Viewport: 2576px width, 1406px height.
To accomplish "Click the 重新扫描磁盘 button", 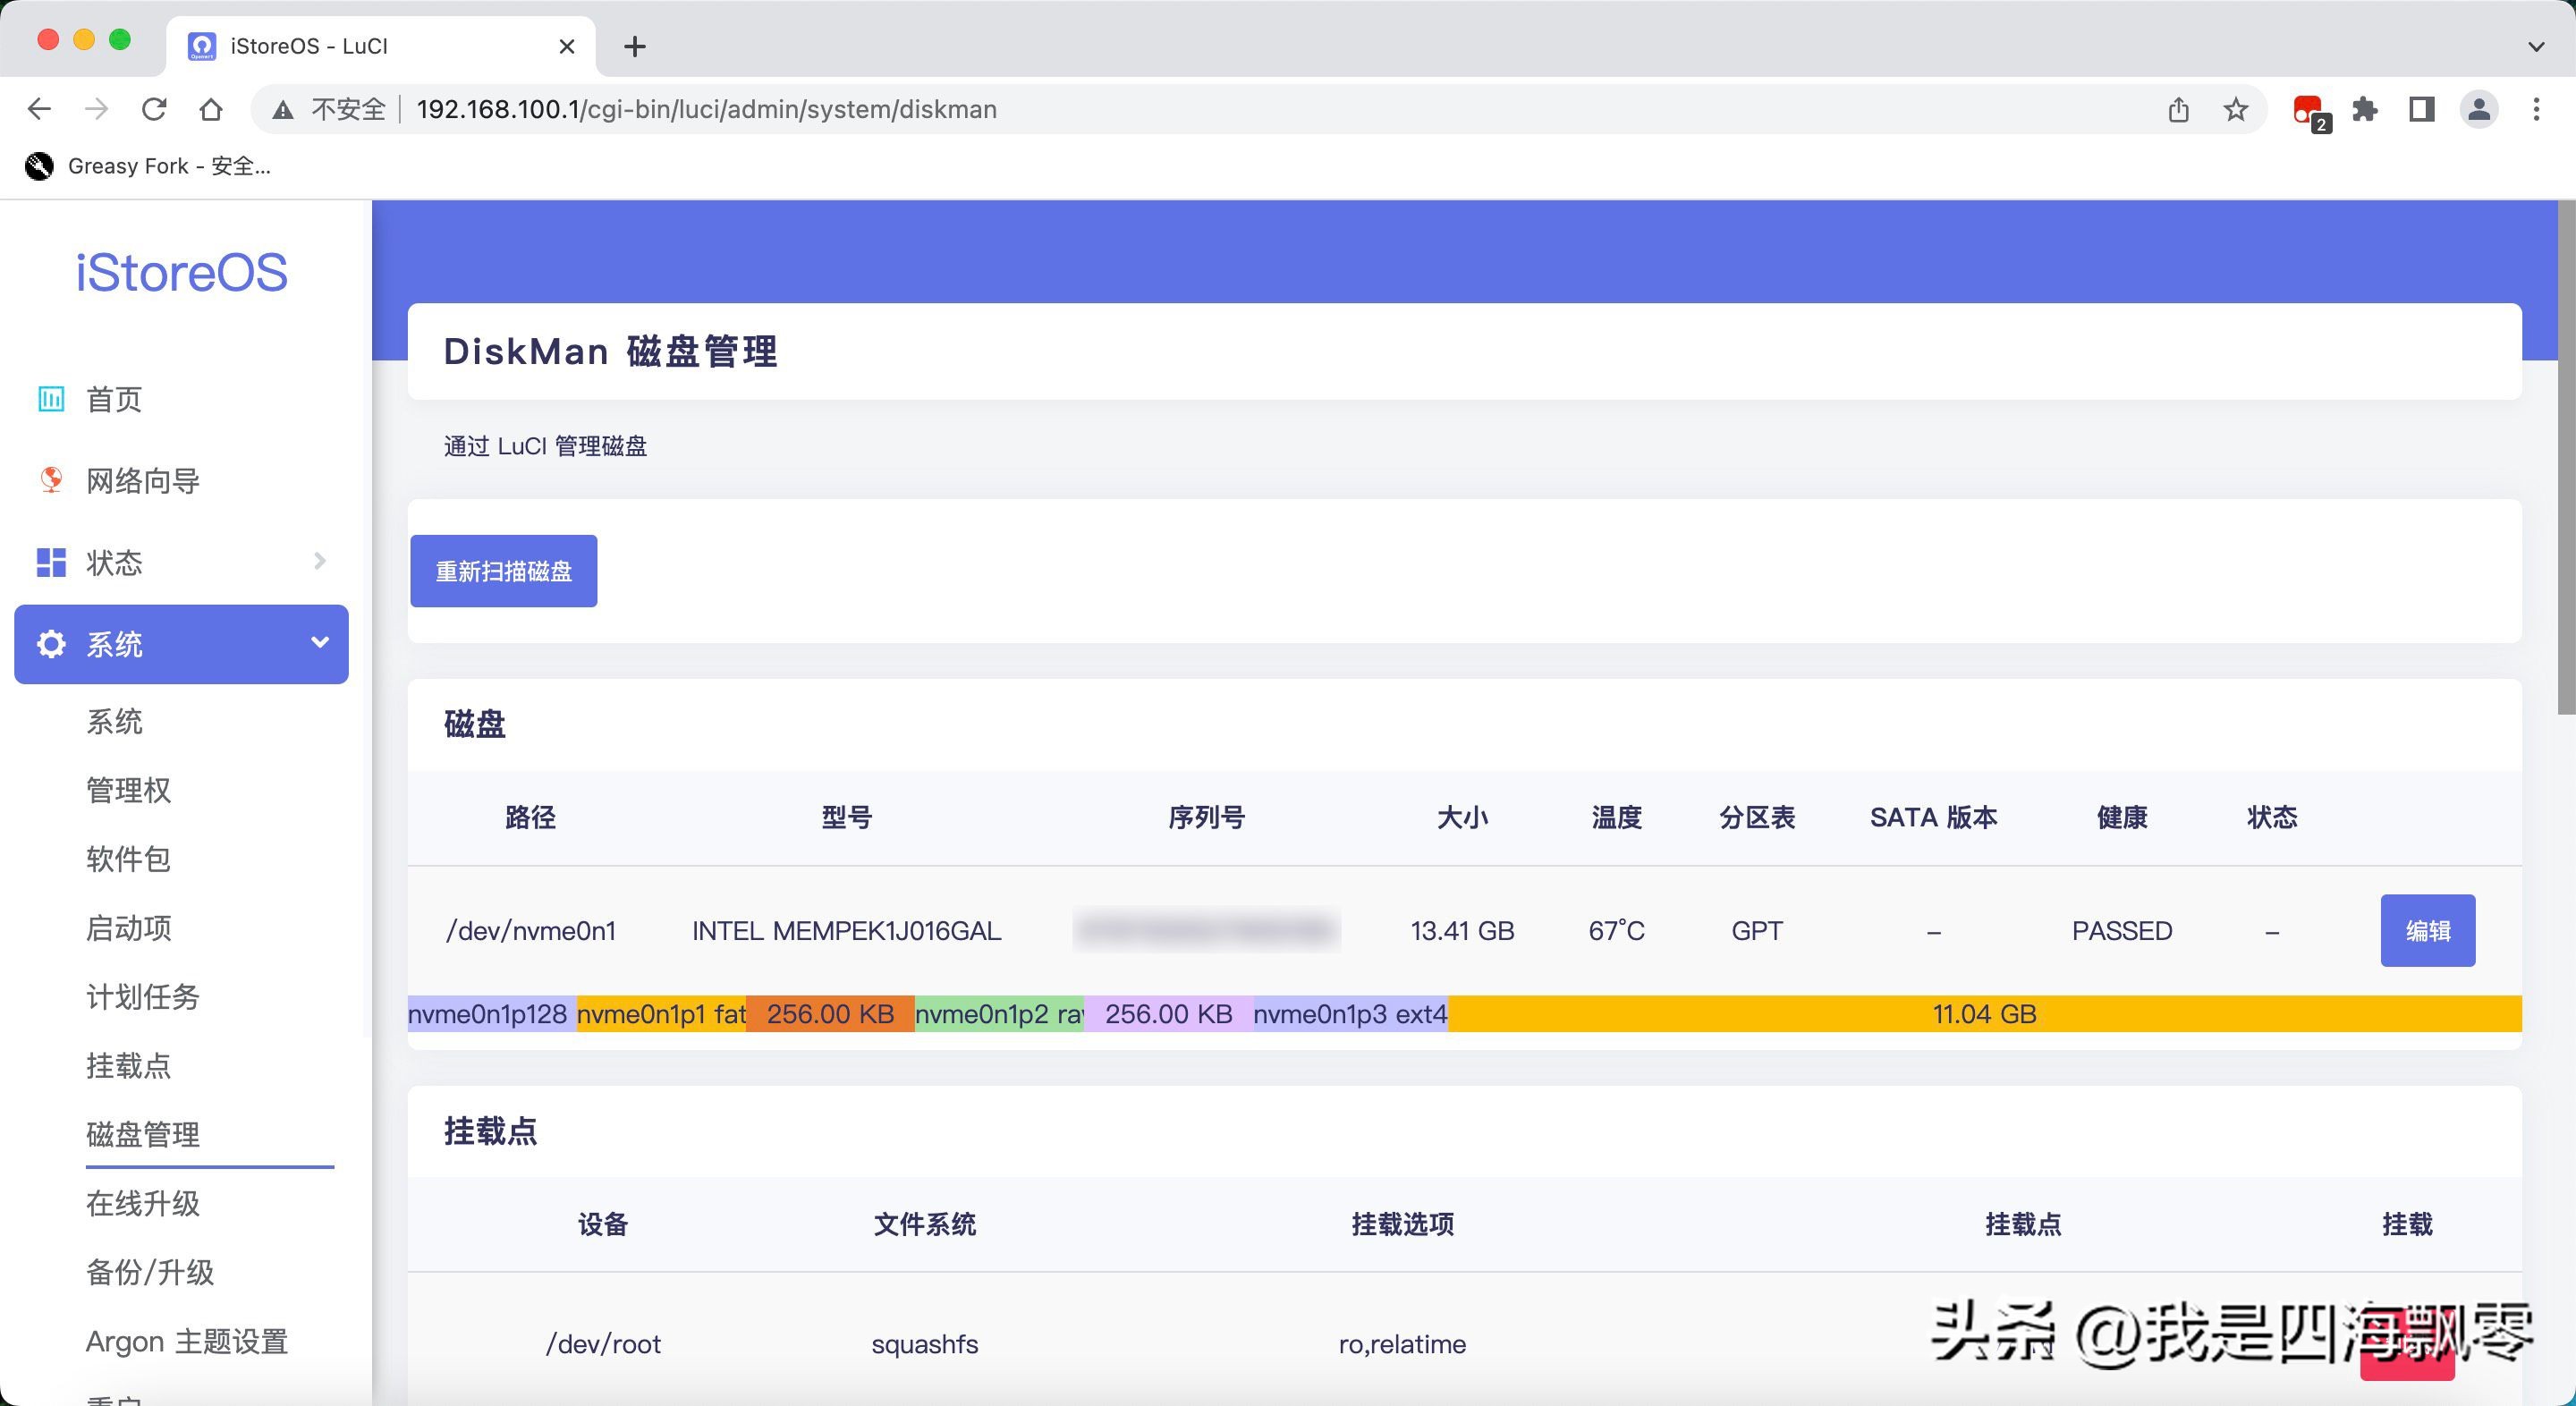I will [503, 571].
